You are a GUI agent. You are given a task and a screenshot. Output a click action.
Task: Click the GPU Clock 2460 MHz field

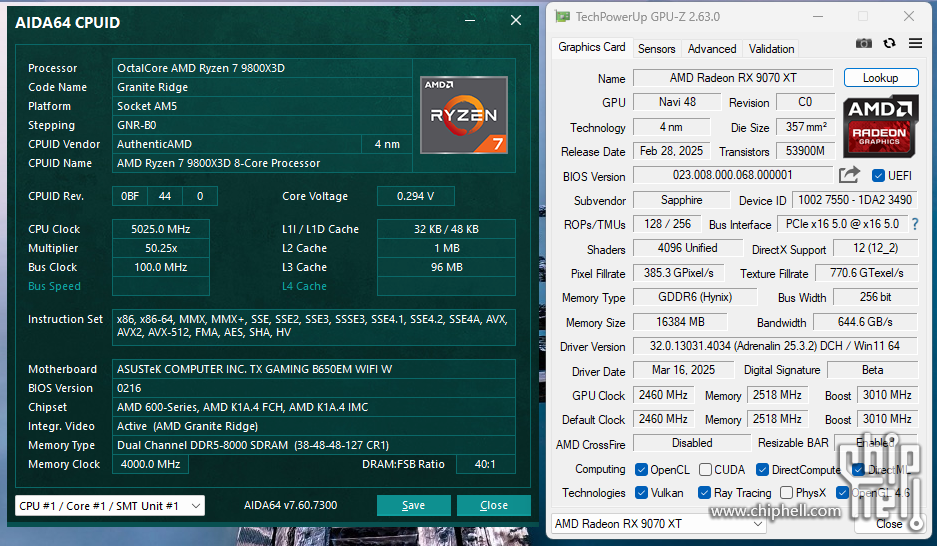tap(663, 395)
